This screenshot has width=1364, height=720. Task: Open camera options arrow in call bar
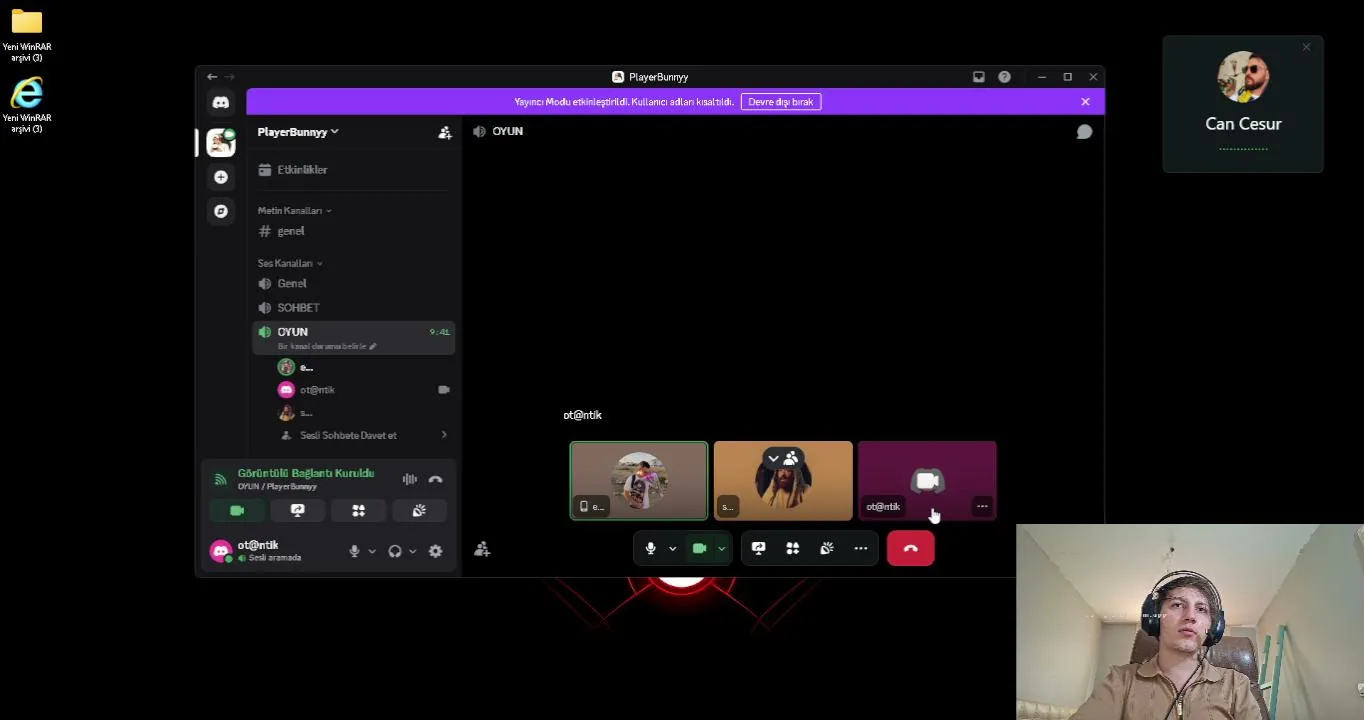point(721,549)
